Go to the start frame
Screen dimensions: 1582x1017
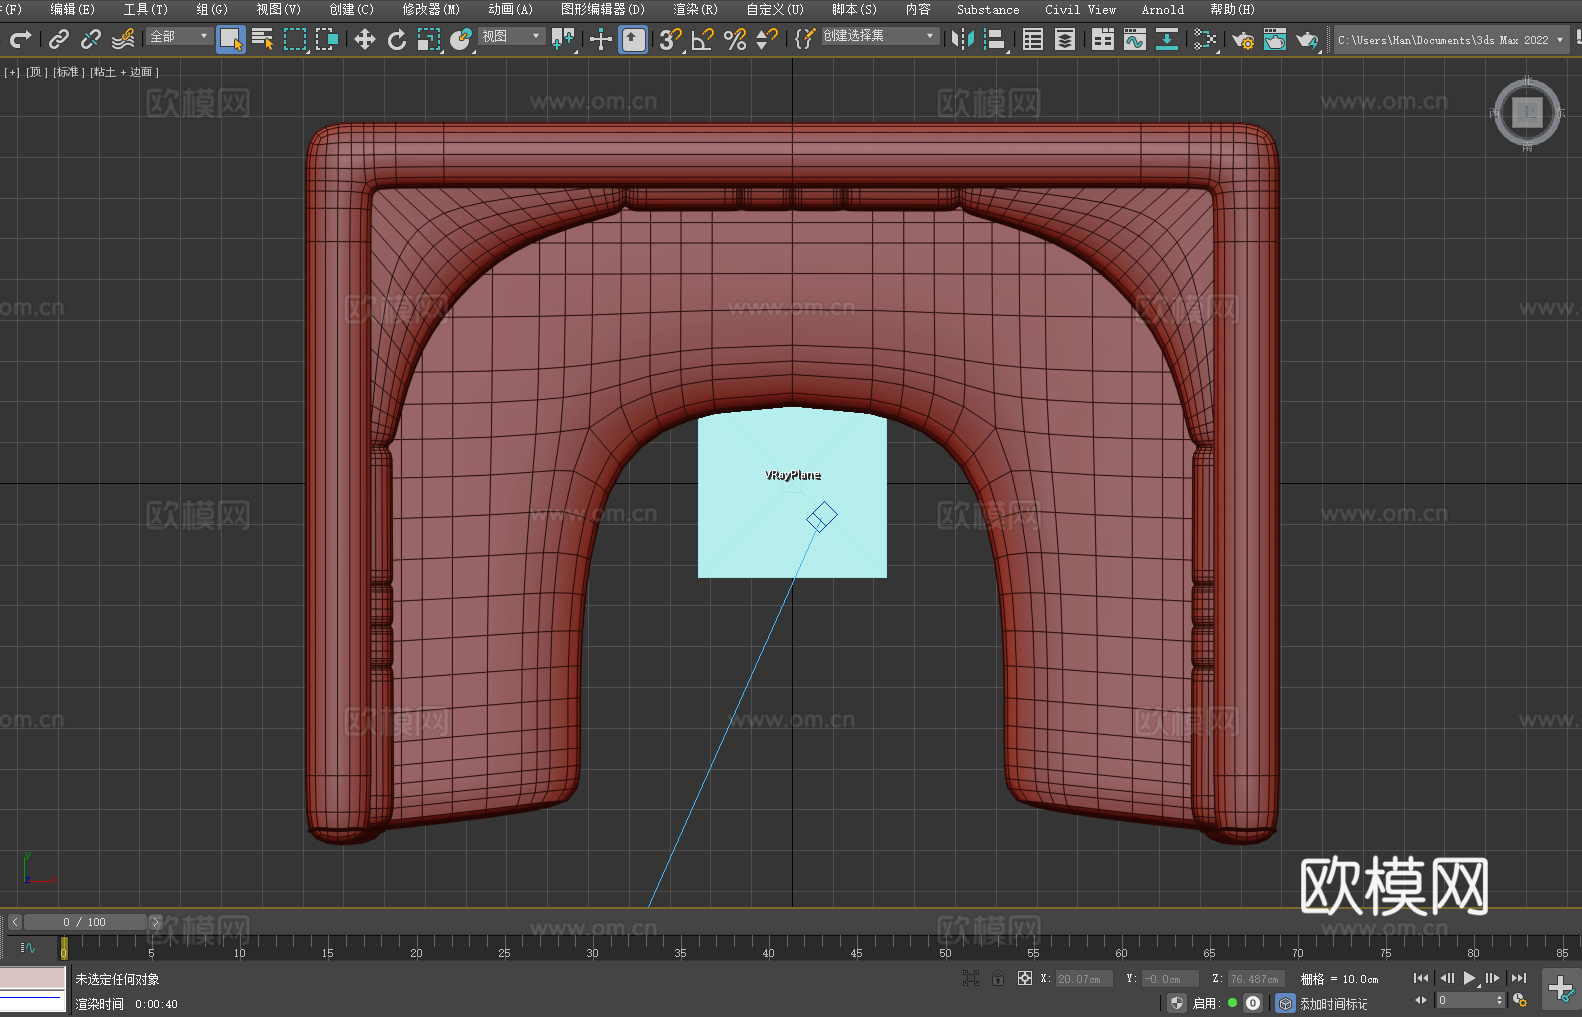[x=1420, y=978]
